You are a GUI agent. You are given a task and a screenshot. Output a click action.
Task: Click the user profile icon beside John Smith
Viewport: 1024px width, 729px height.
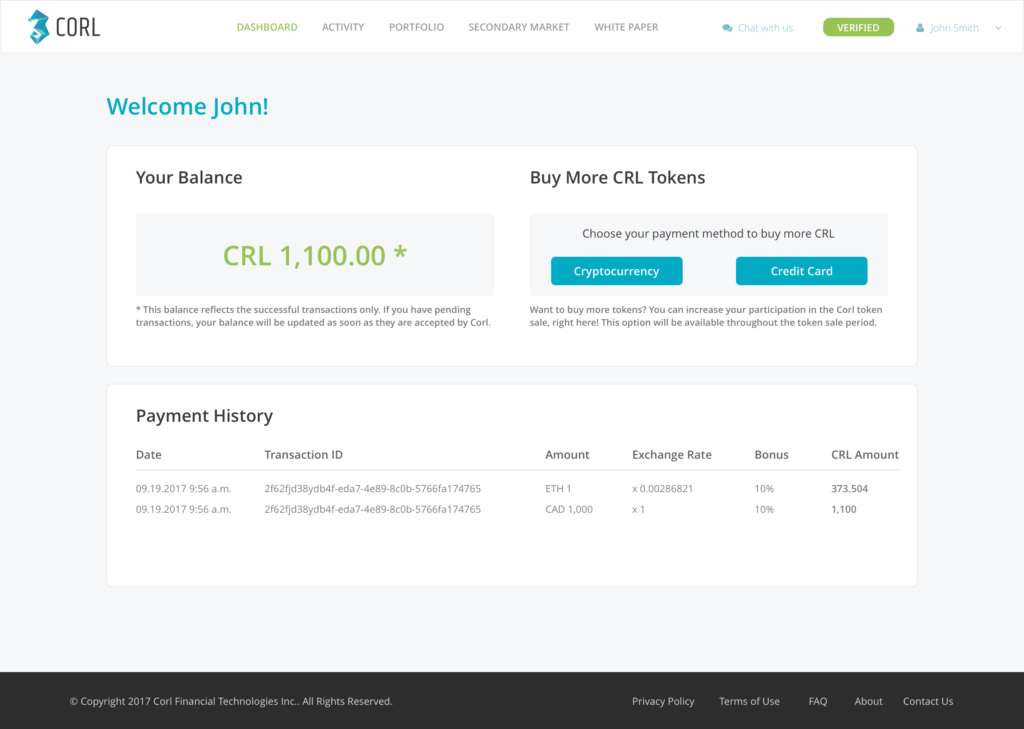(x=921, y=27)
